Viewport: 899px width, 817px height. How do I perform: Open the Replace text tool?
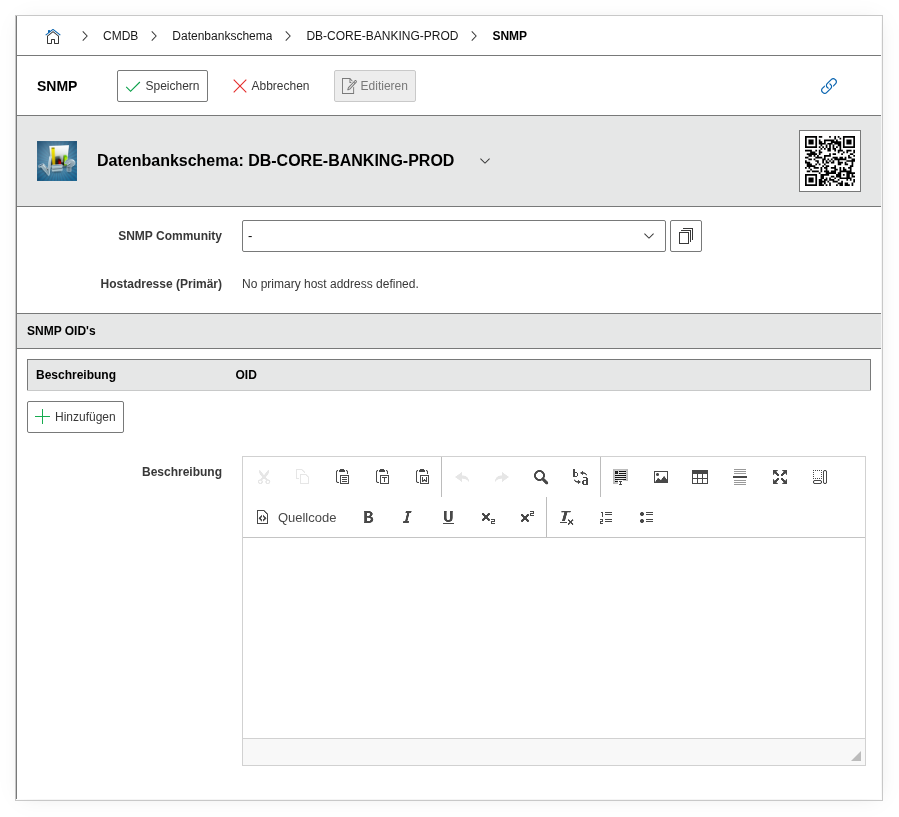click(580, 477)
